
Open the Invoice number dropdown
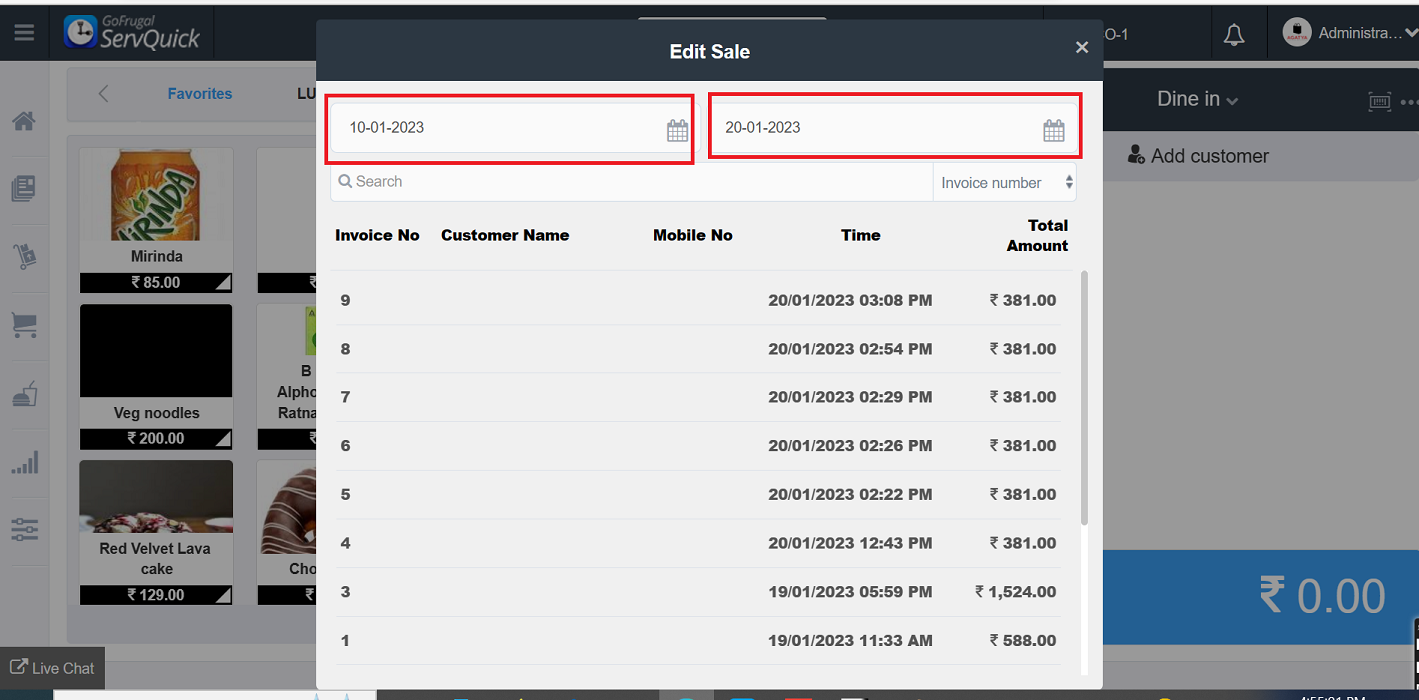click(x=1005, y=183)
